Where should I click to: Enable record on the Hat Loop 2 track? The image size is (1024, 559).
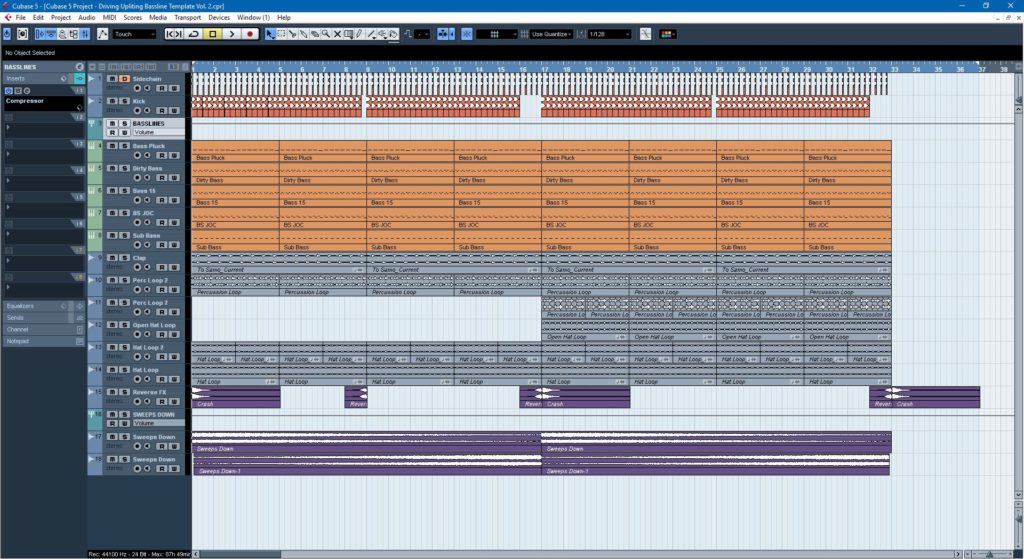click(x=137, y=357)
